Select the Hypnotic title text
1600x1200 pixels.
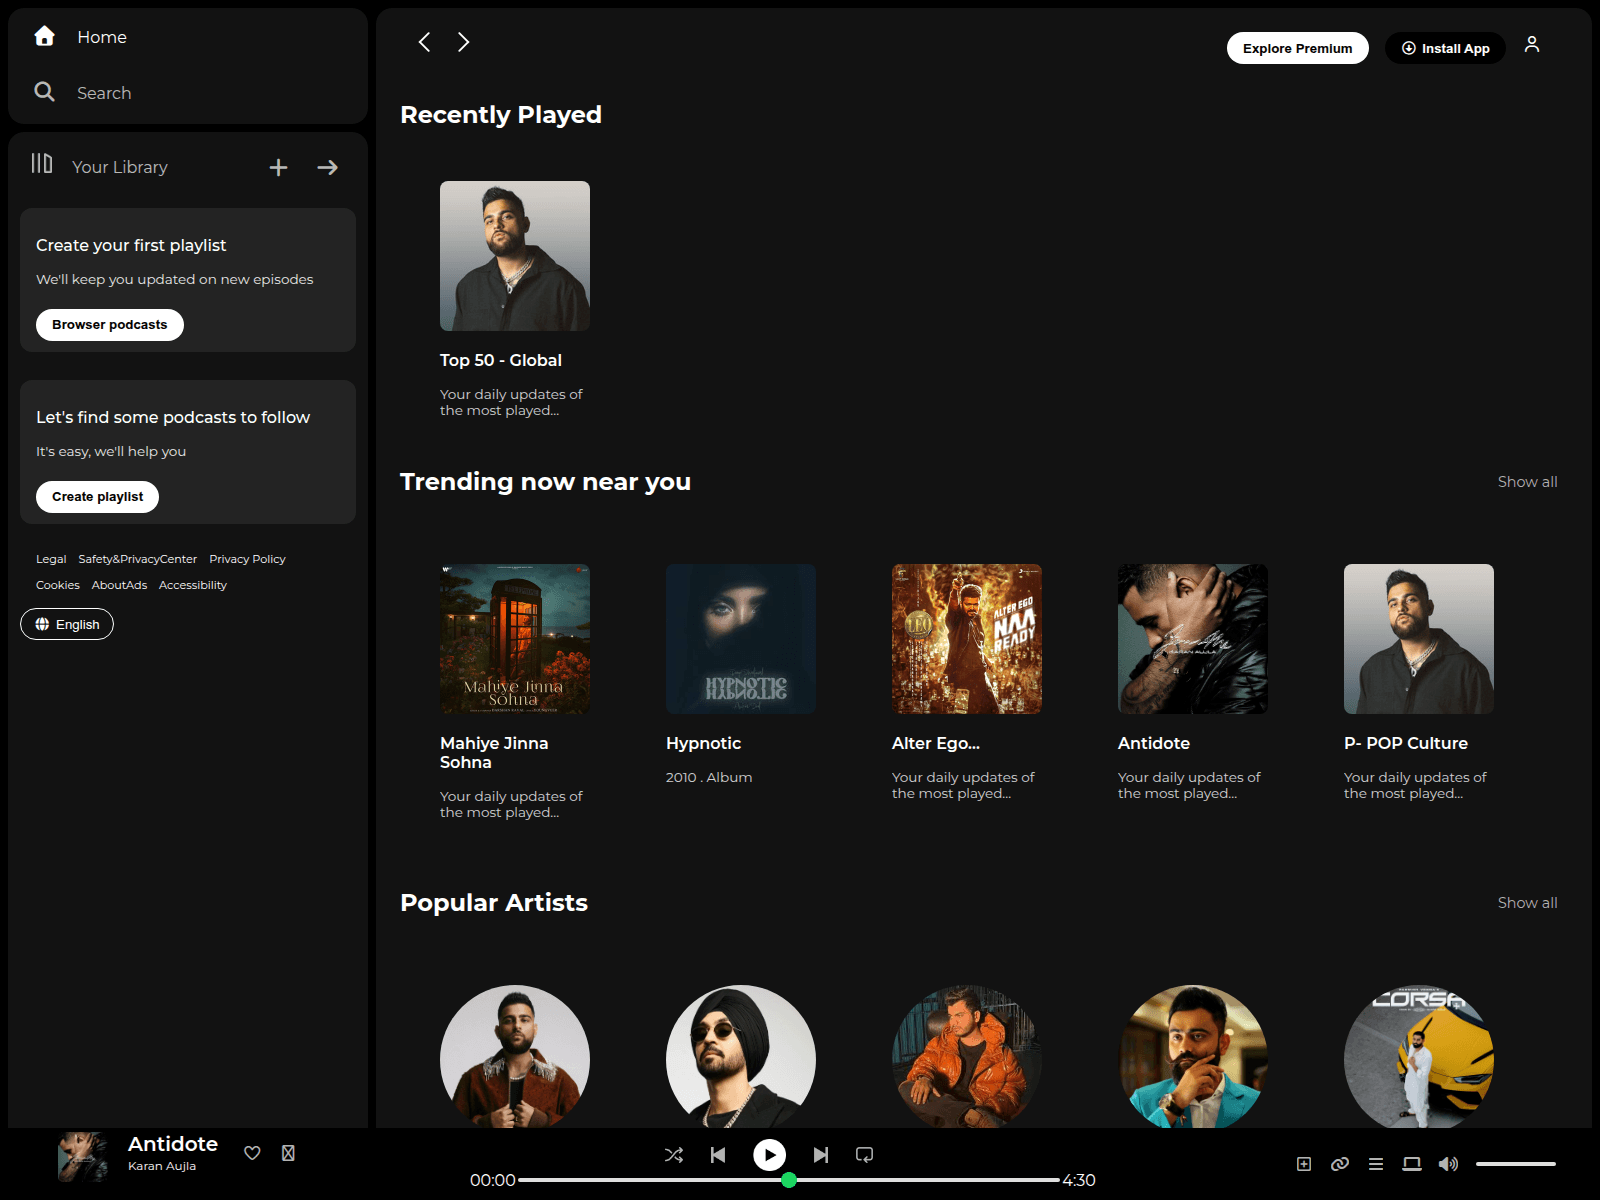(x=704, y=743)
